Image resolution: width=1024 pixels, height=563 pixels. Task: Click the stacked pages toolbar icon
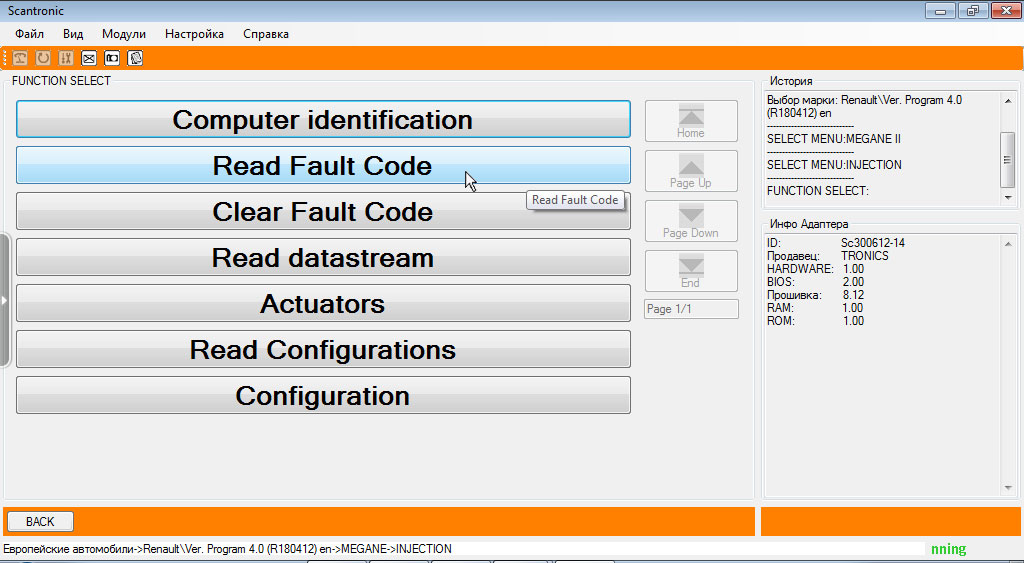point(135,58)
